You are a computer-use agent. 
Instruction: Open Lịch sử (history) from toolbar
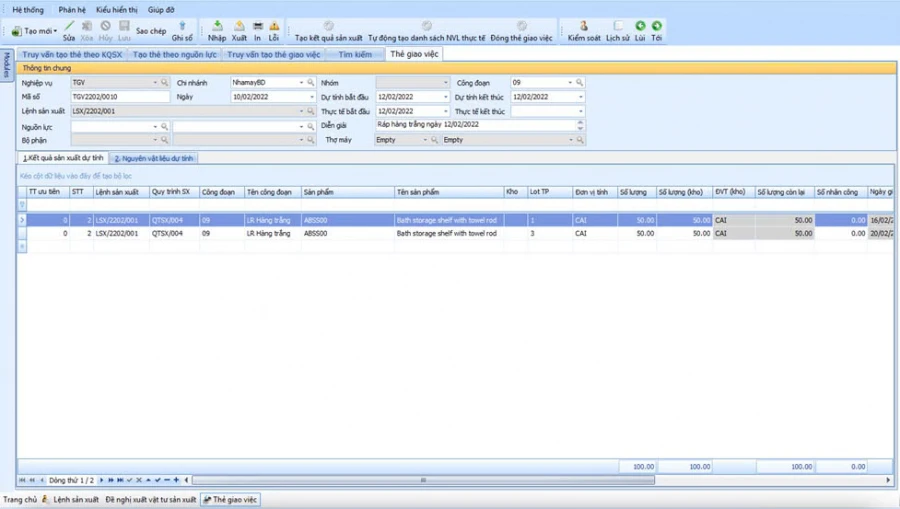(x=618, y=32)
